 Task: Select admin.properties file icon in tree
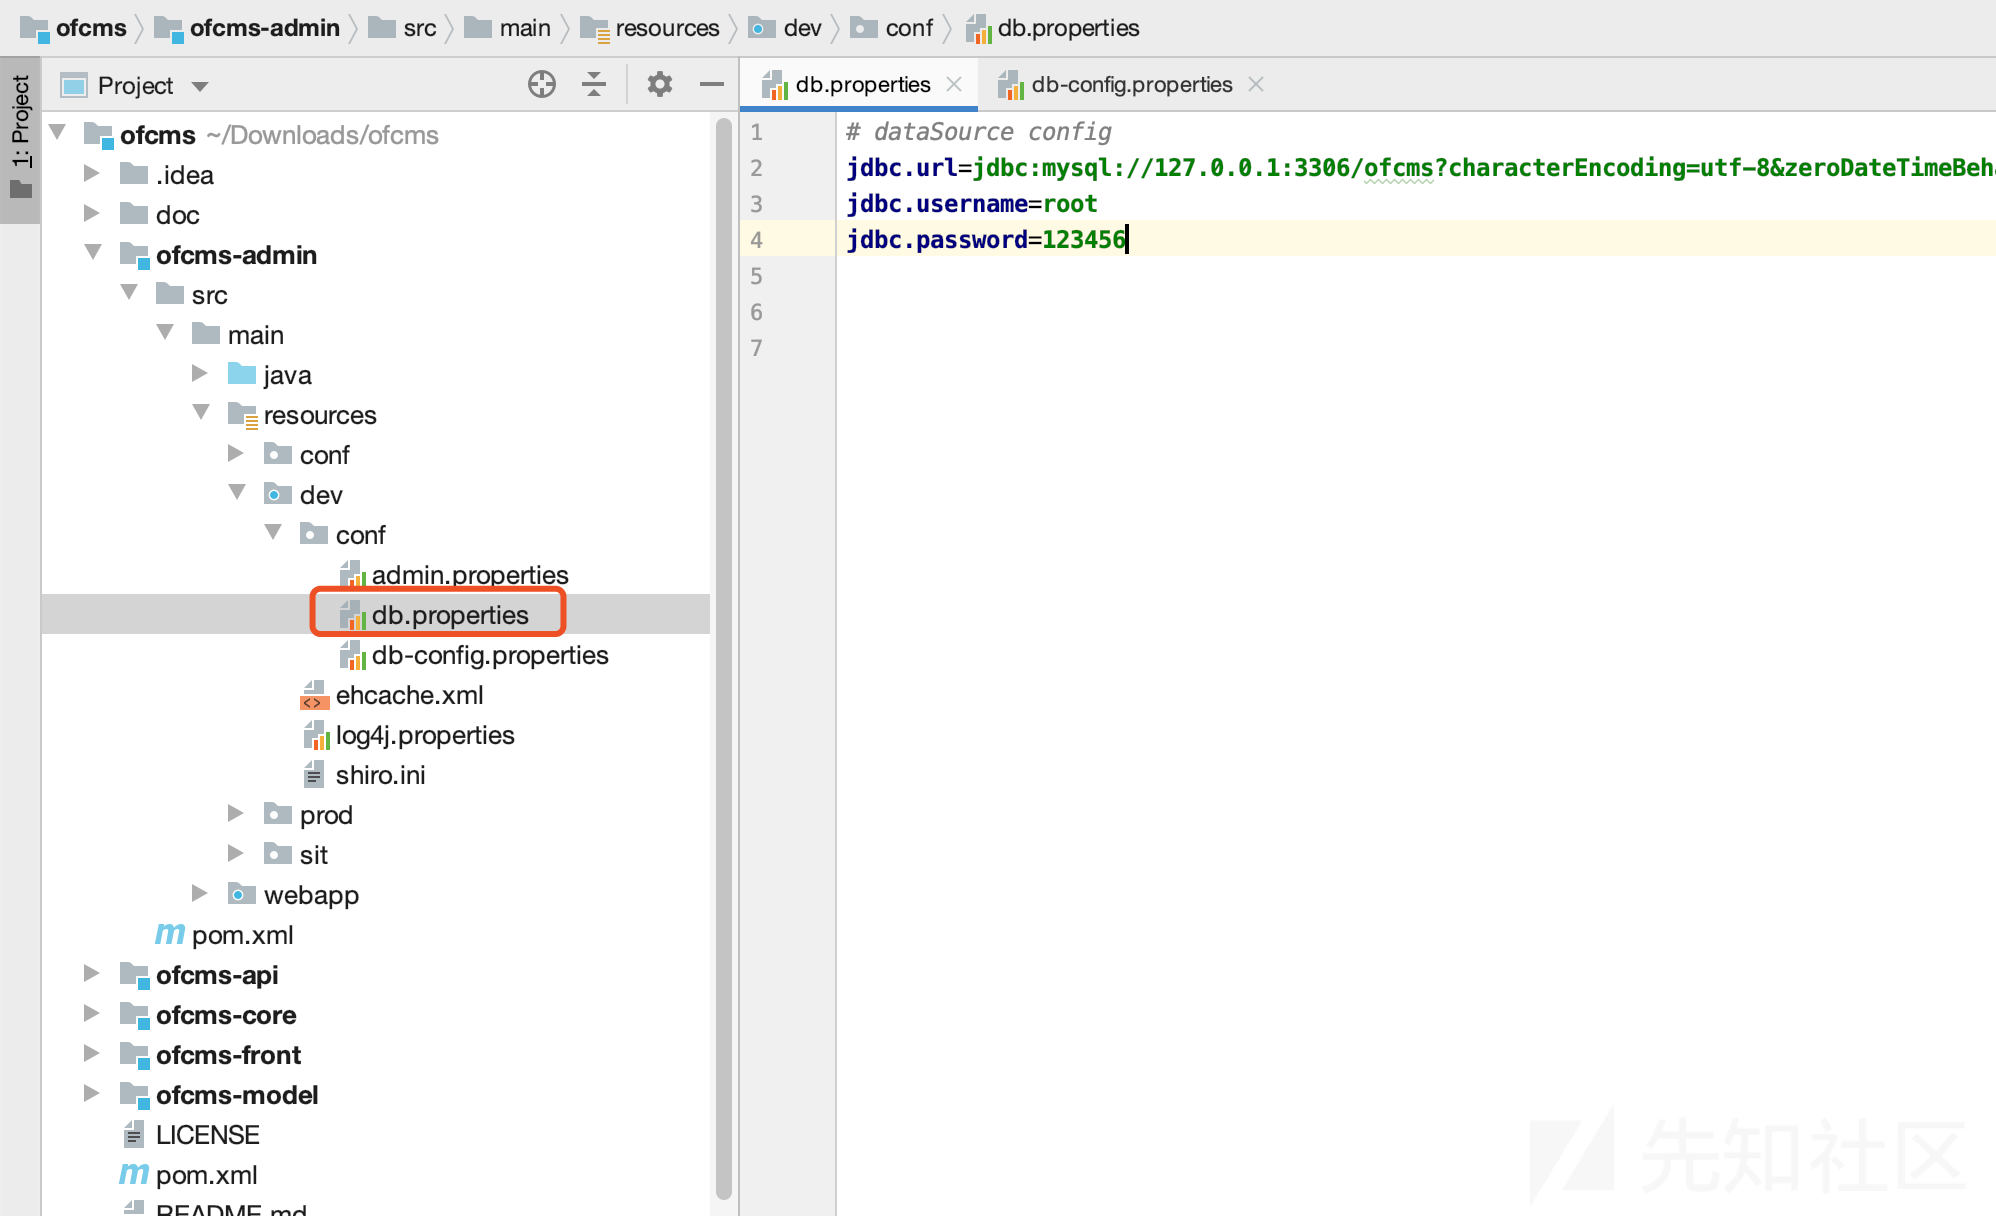[352, 574]
